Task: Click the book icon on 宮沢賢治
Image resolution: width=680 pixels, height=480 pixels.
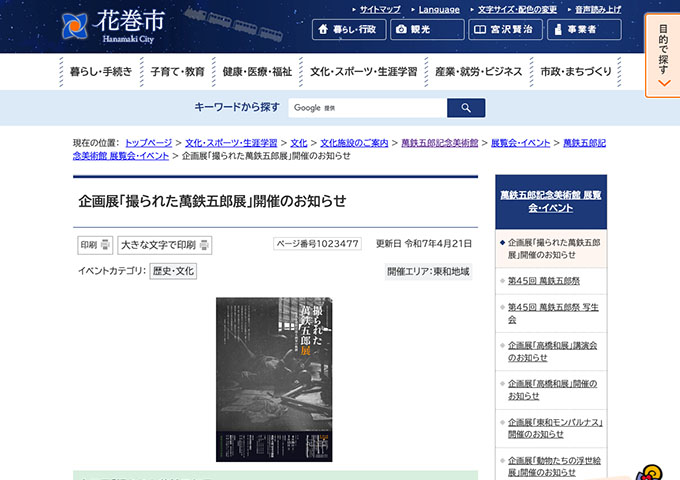Action: coord(480,29)
